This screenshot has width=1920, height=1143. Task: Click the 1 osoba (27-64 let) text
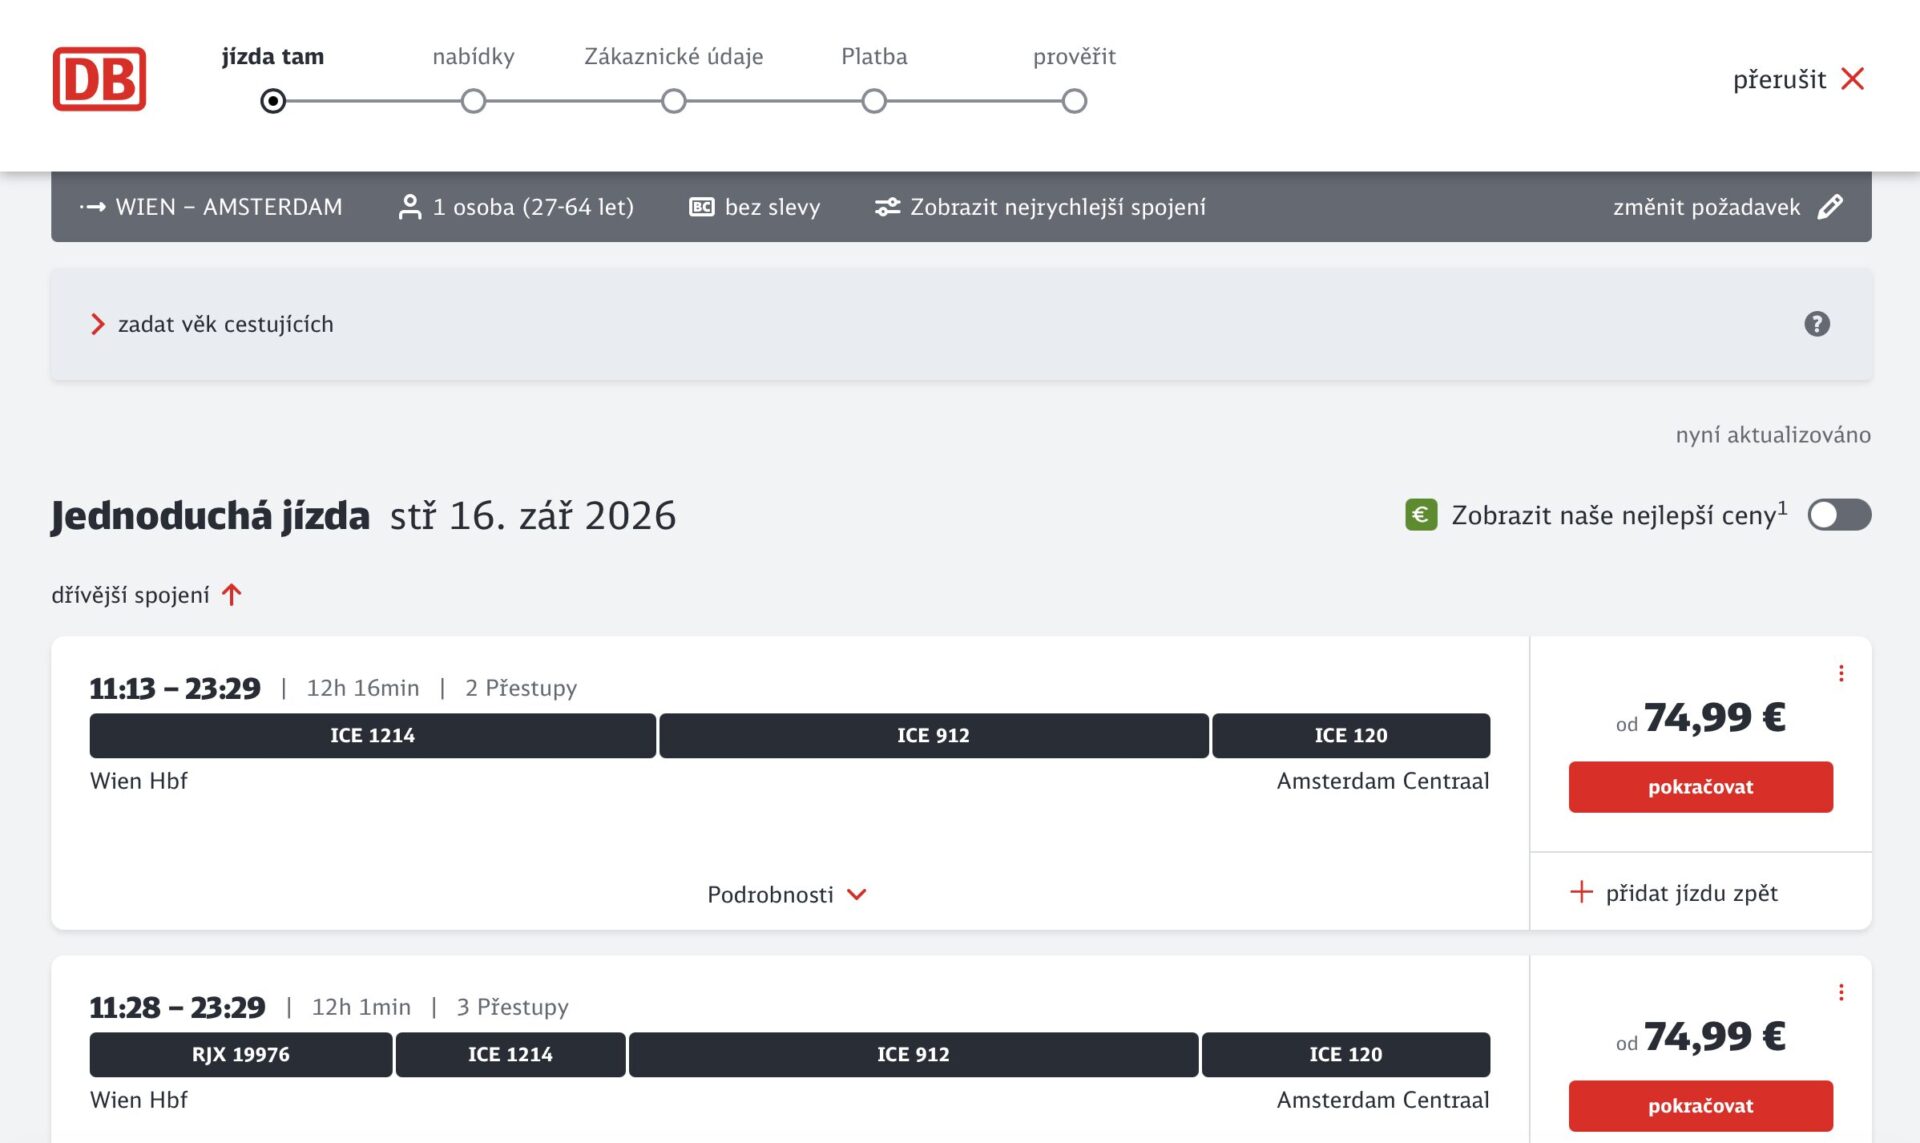[534, 207]
